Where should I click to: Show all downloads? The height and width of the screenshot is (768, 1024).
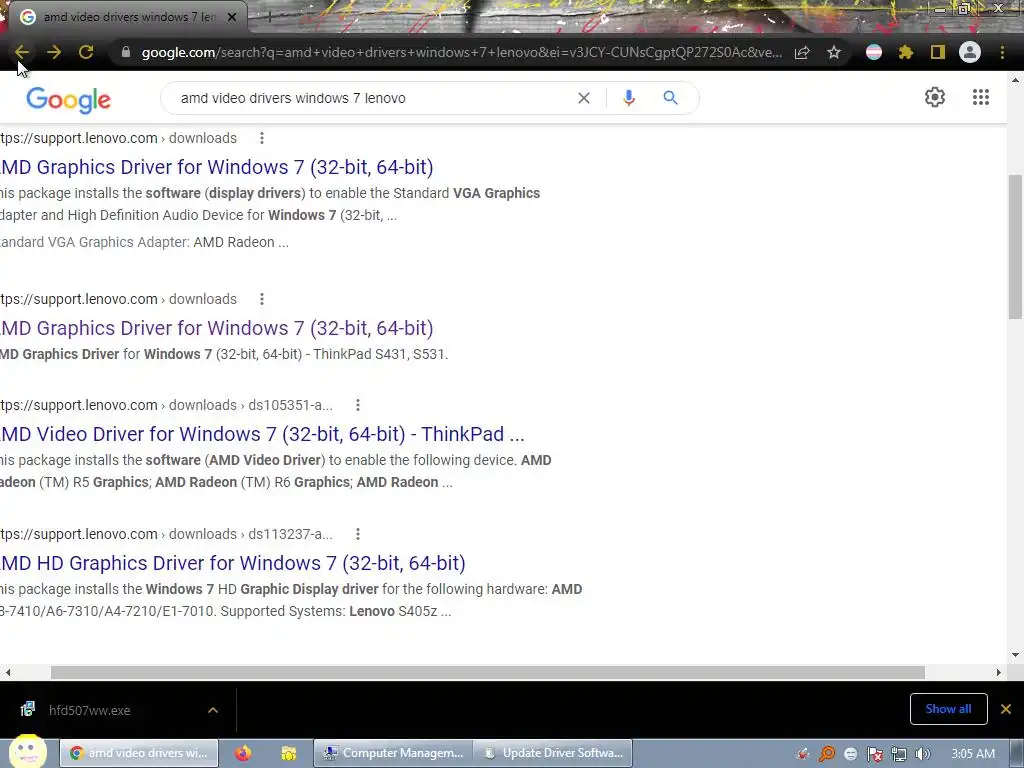click(948, 709)
